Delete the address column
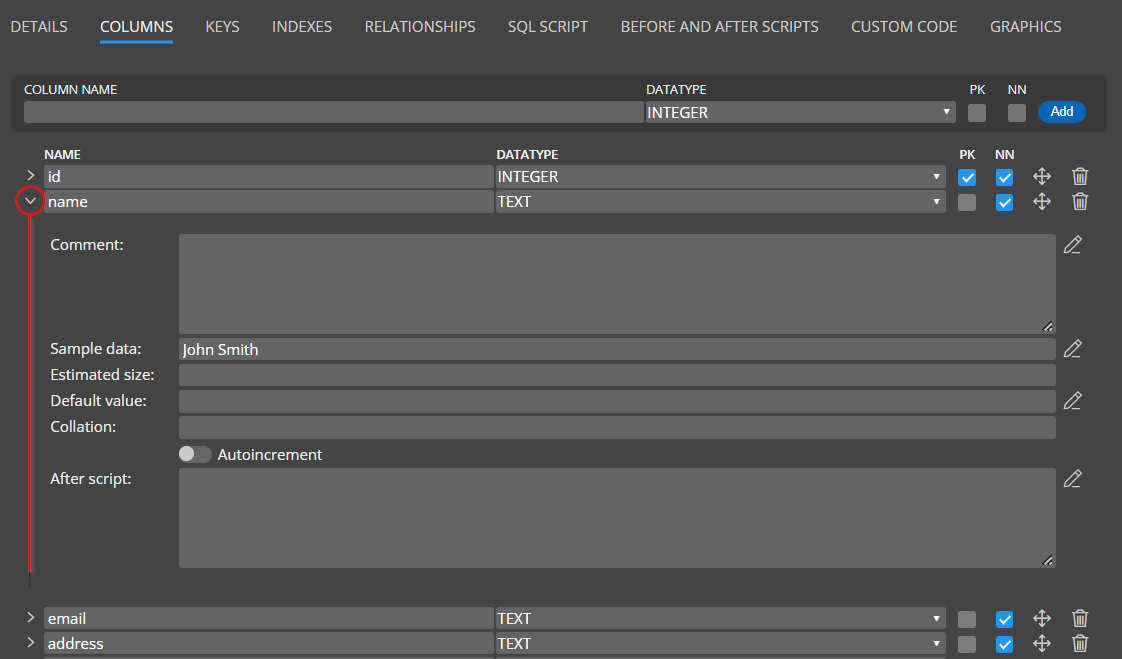1122x659 pixels. [x=1080, y=643]
